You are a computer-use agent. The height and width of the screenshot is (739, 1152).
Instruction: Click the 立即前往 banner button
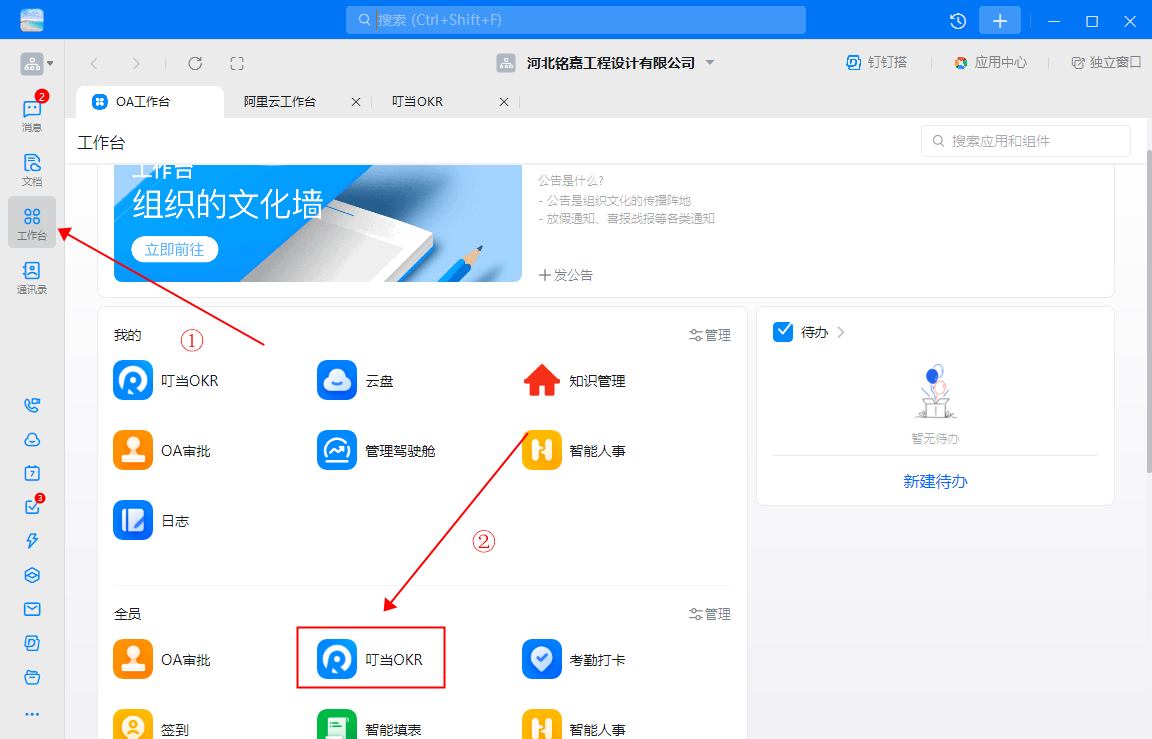174,249
